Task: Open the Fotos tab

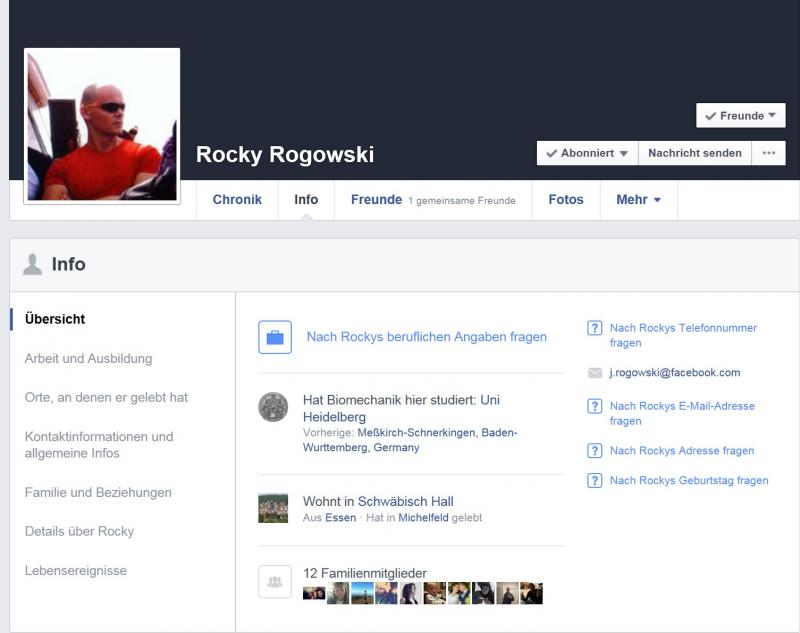Action: tap(565, 200)
